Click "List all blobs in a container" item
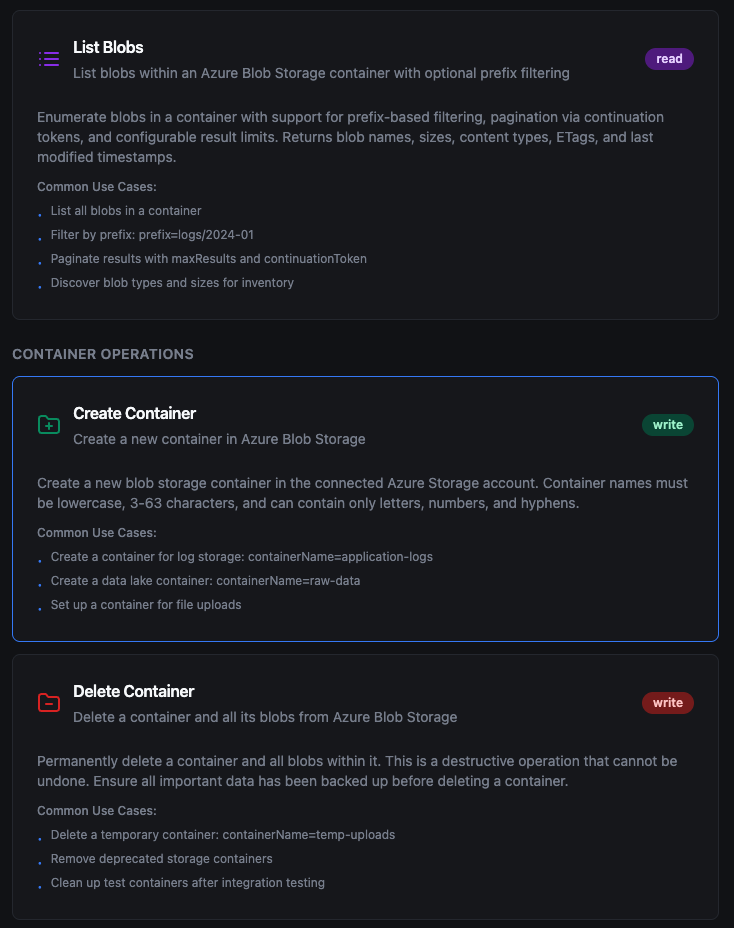 (126, 211)
